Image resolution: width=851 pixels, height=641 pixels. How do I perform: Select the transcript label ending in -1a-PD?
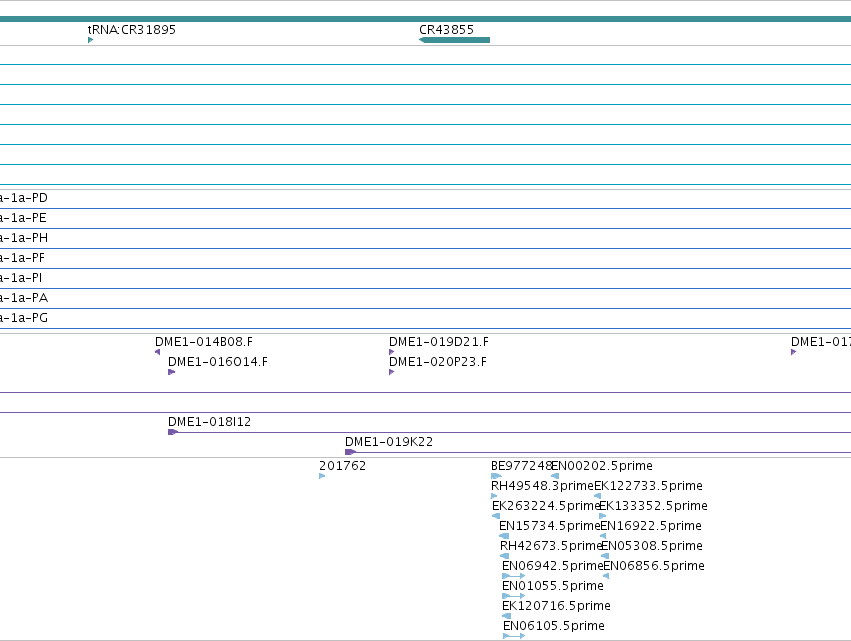coord(24,198)
